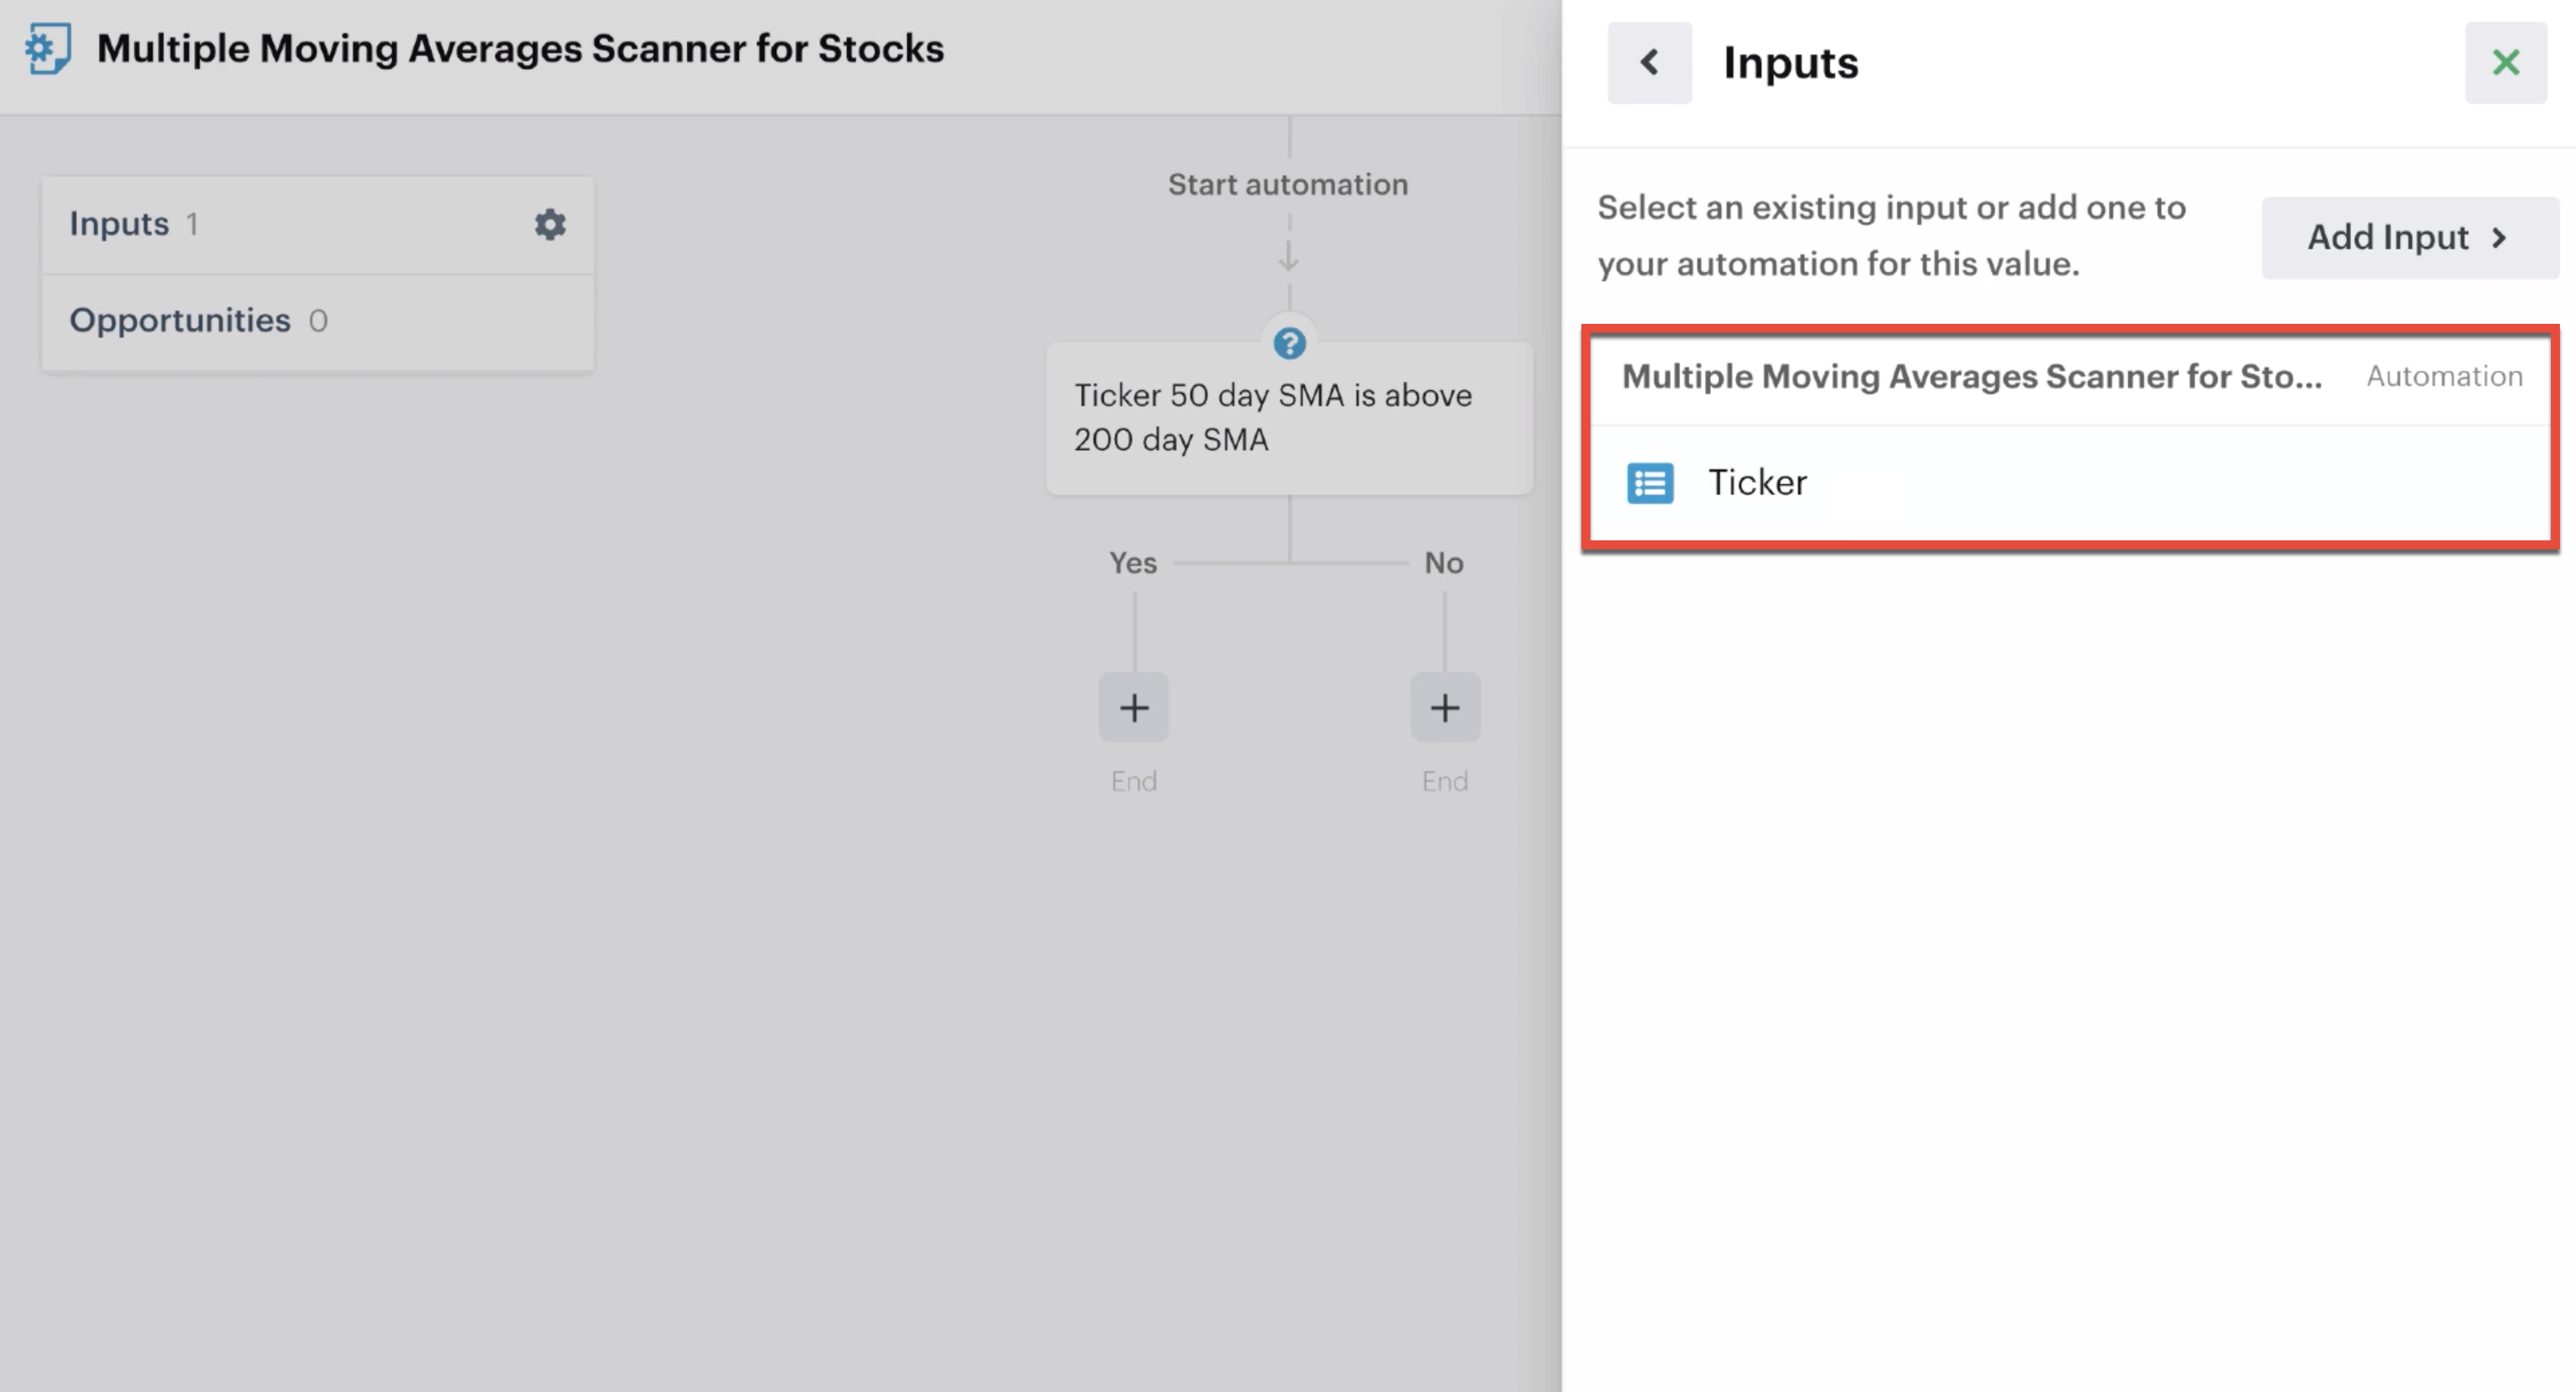Click the Add Input button
This screenshot has width=2576, height=1392.
click(2410, 238)
